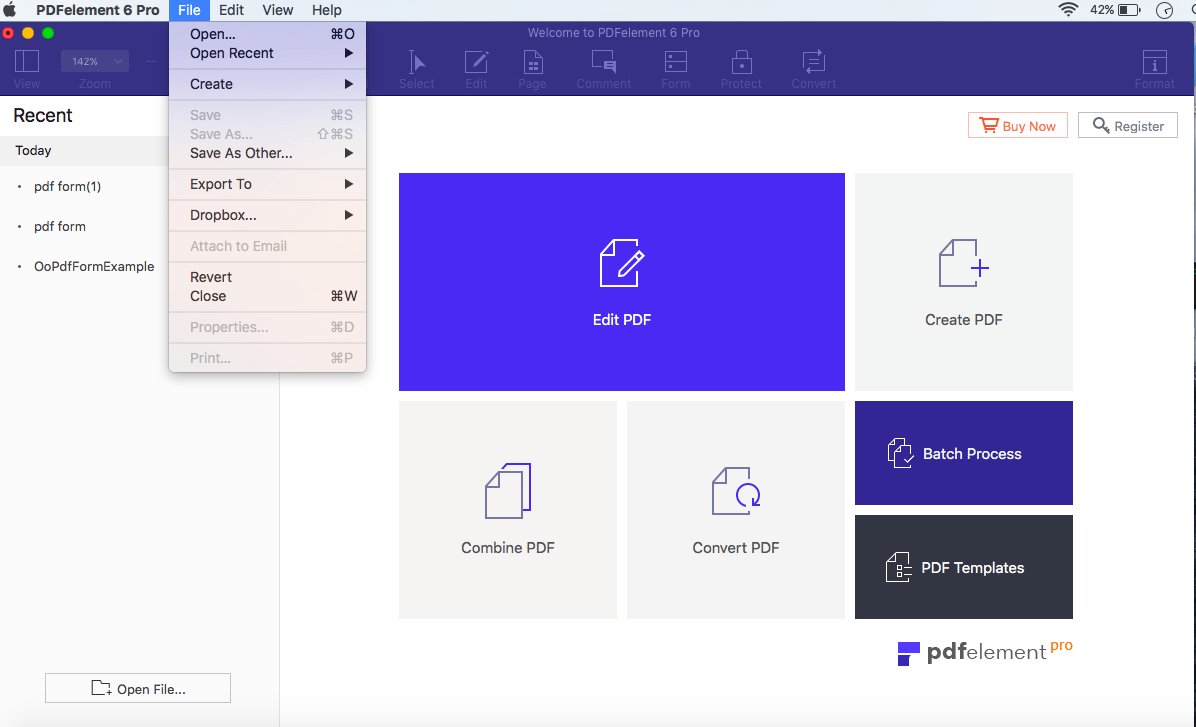Click the Edit PDF tile

[621, 281]
